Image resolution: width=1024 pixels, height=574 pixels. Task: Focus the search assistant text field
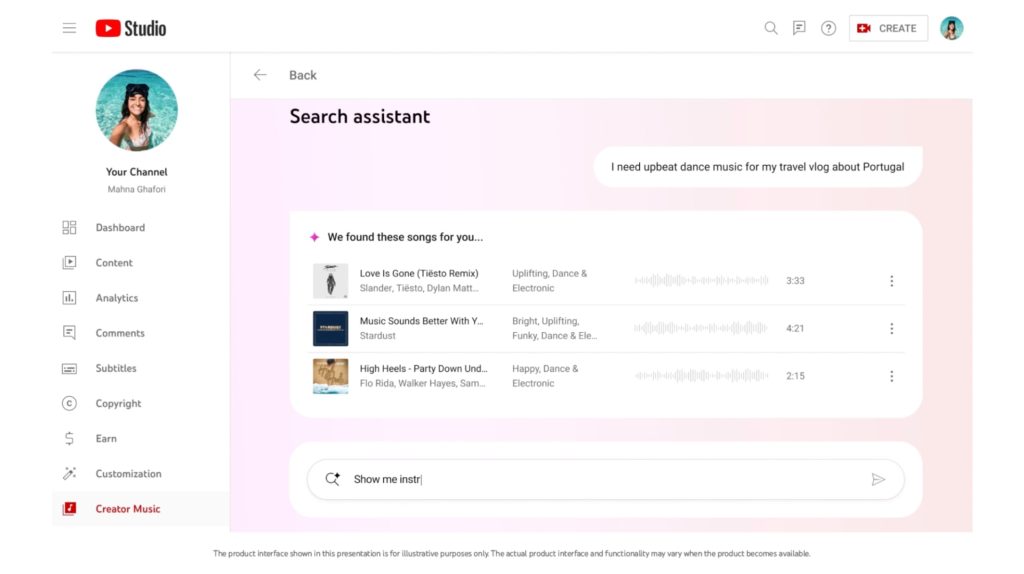600,480
